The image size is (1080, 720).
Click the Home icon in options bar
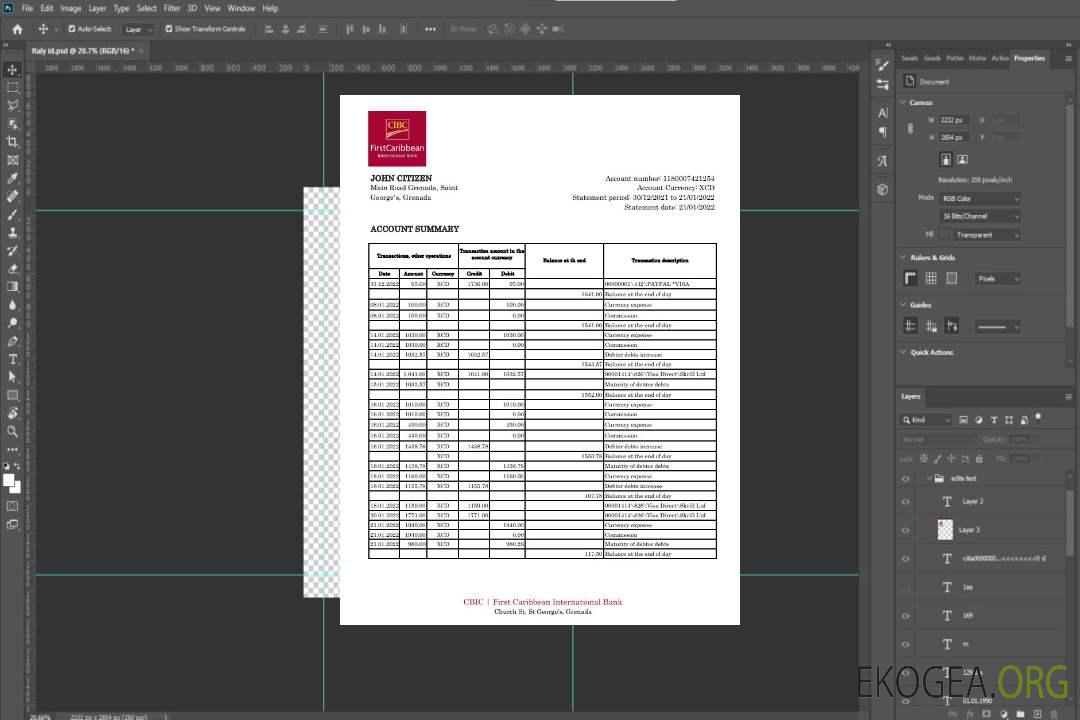click(17, 29)
